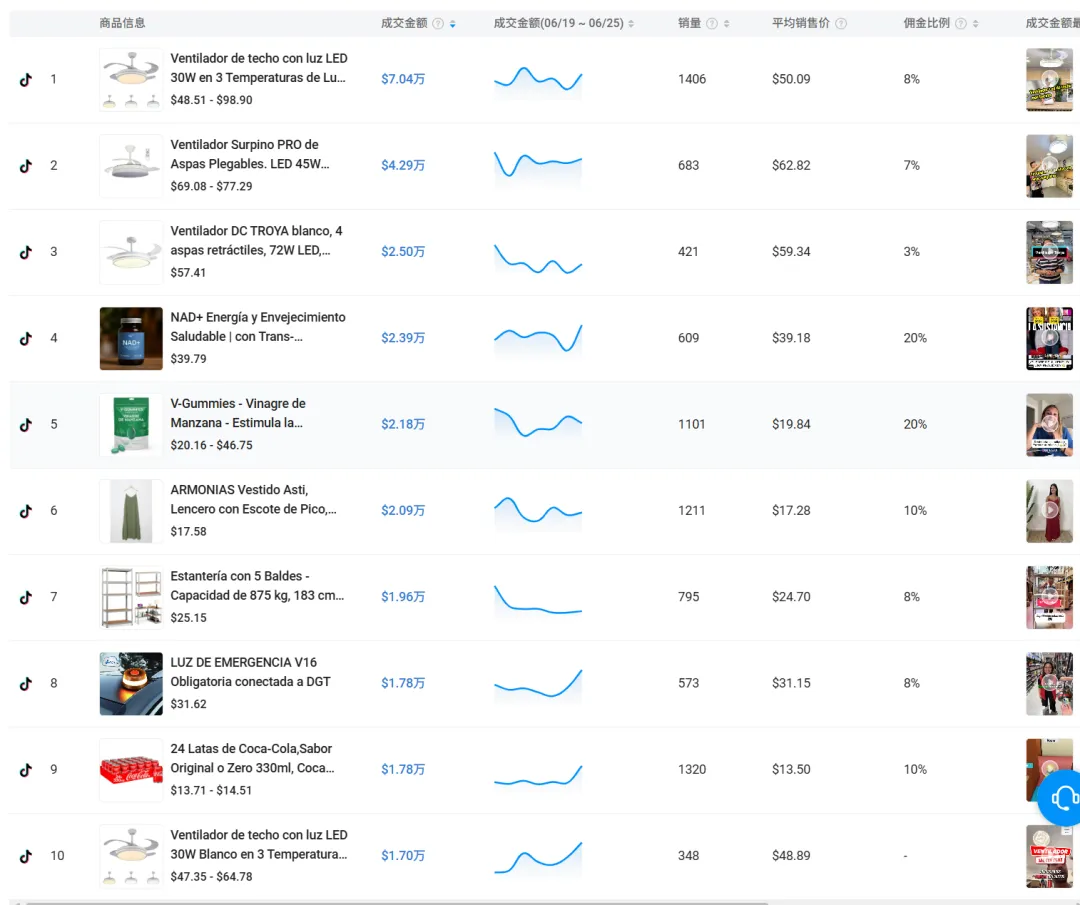Click help icon next to 平均销售价 header
The image size is (1080, 905).
coord(841,23)
